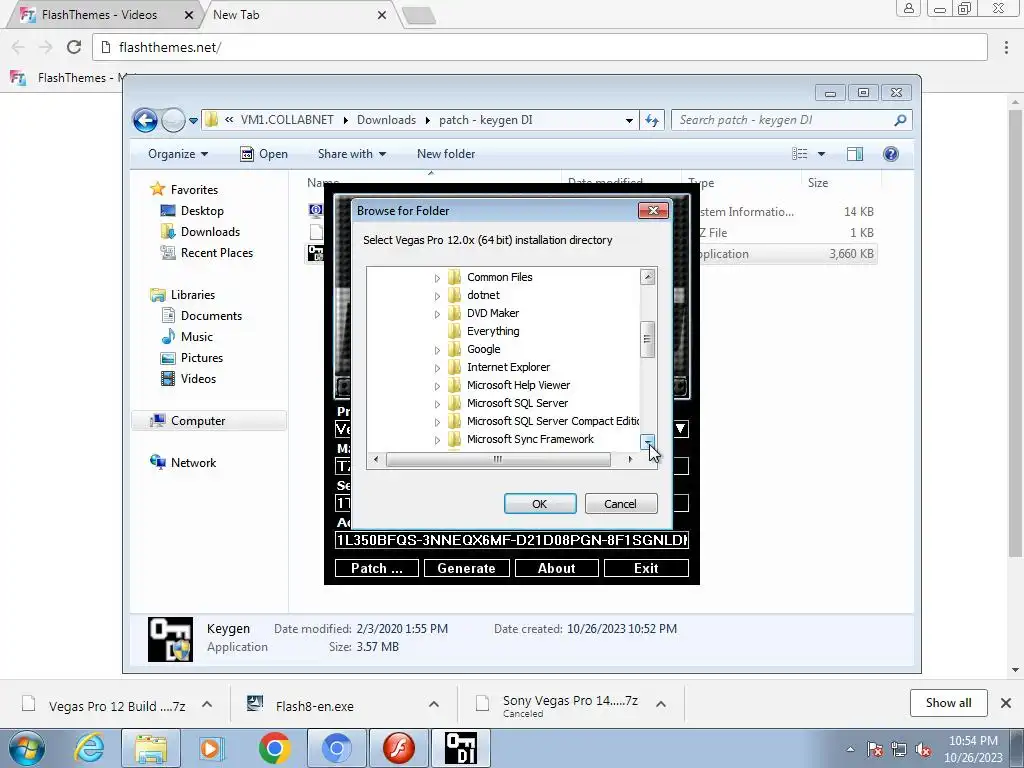Switch to the New Tab browser tab
The height and width of the screenshot is (768, 1024).
point(236,15)
